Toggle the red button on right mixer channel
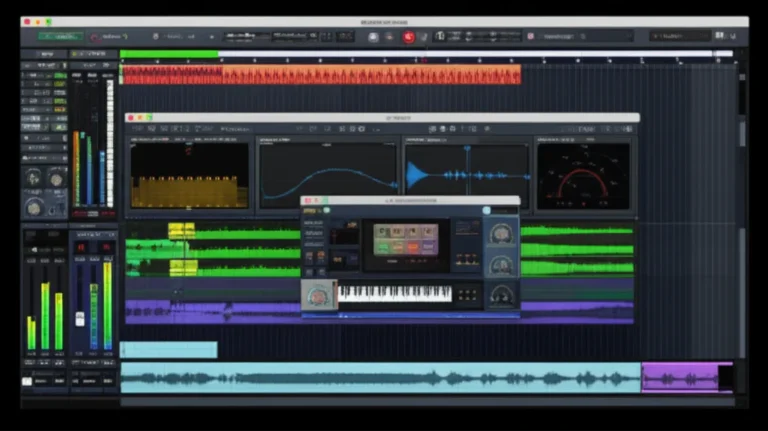768x431 pixels. click(x=106, y=247)
